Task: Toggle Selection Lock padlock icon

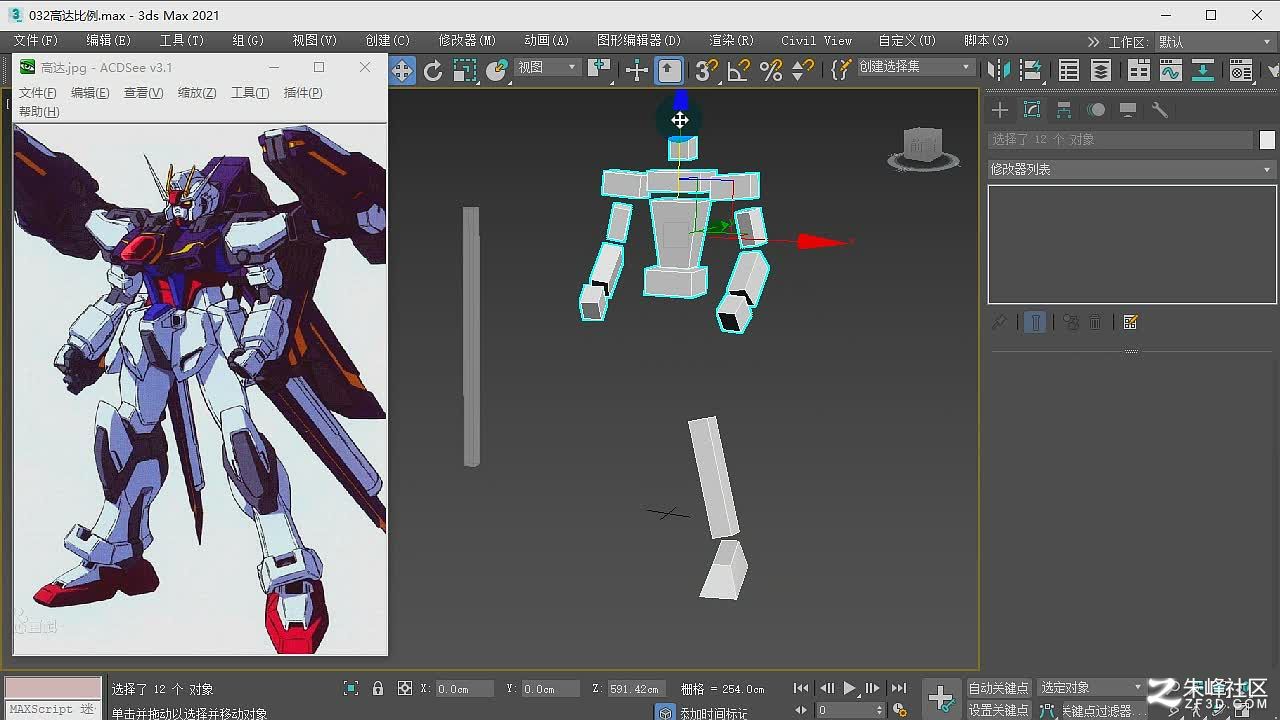Action: point(378,688)
